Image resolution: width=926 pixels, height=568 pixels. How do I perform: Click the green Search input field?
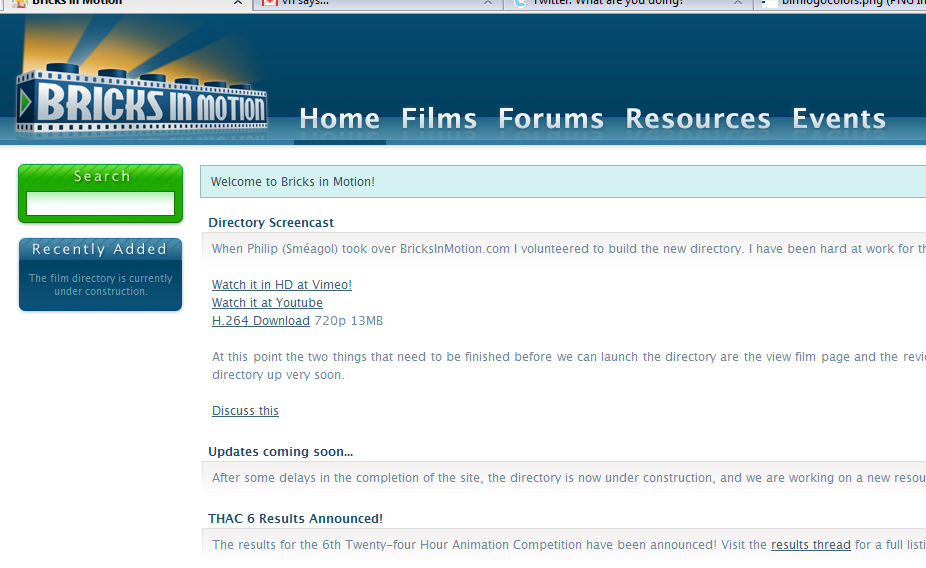click(100, 204)
